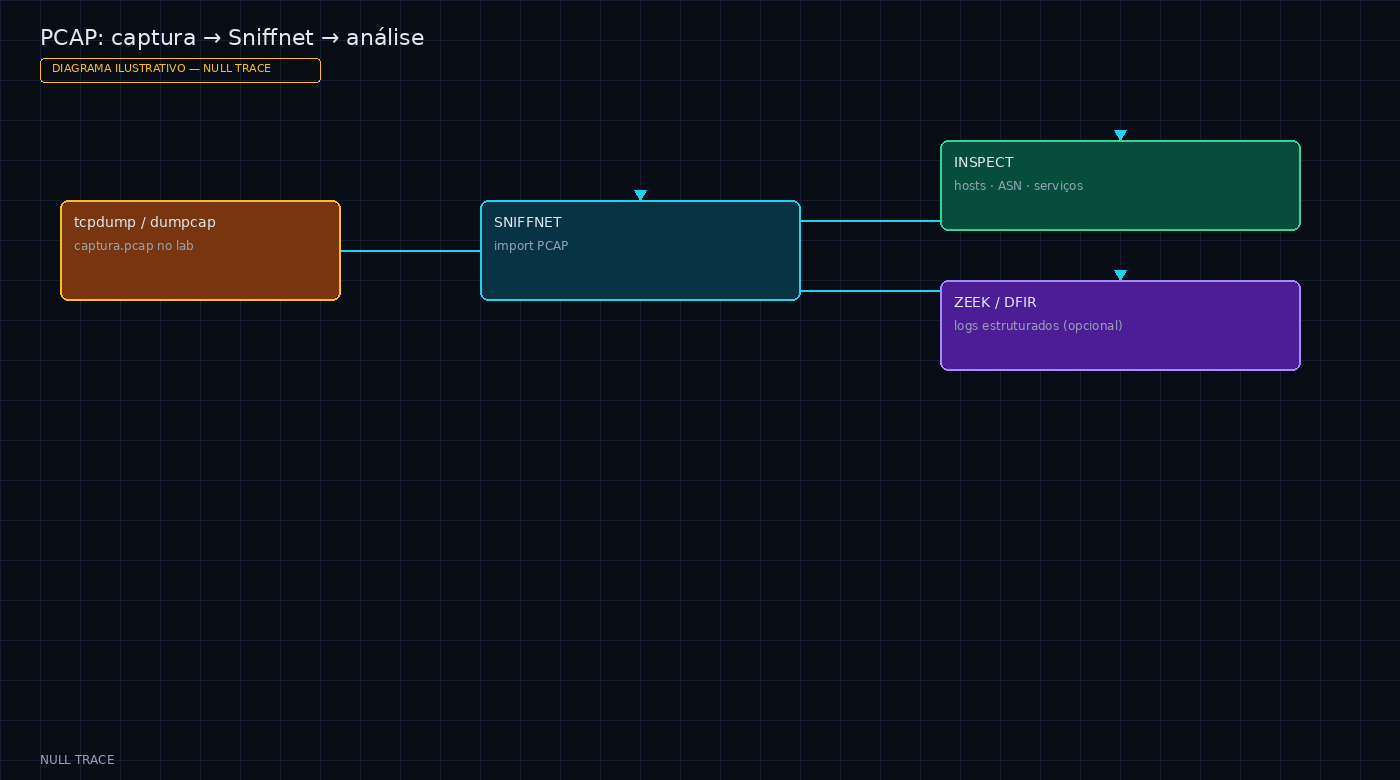Click the 'logs estruturados (opcional)' text
1400x780 pixels.
click(x=1038, y=326)
